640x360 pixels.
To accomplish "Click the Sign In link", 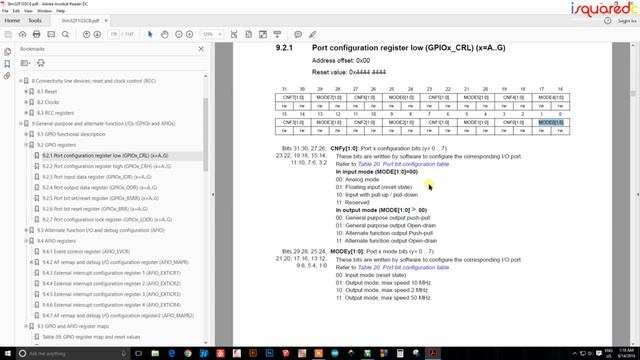I will tap(627, 21).
